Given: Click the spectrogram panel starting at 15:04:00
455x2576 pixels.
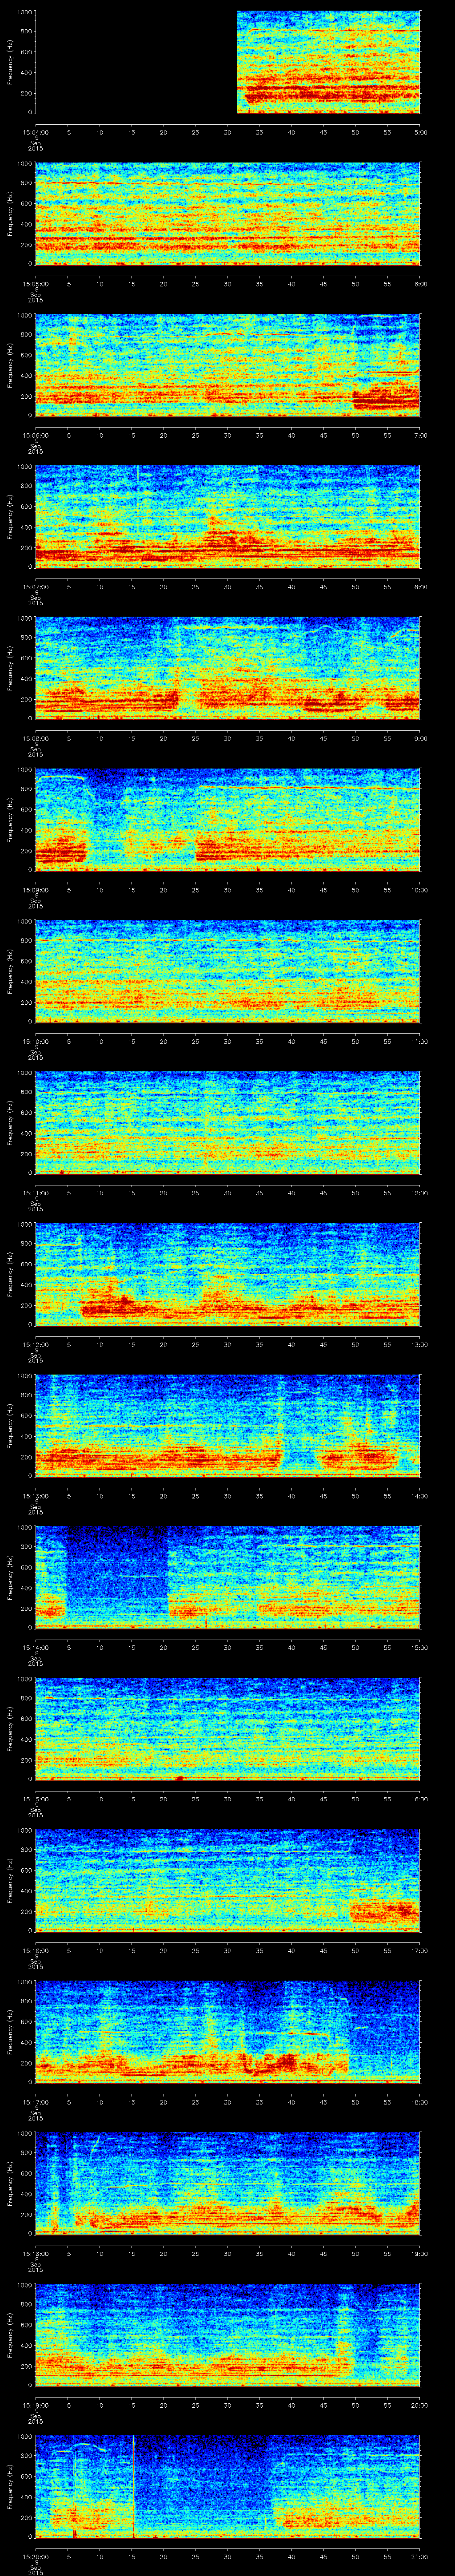Looking at the screenshot, I should (228, 62).
